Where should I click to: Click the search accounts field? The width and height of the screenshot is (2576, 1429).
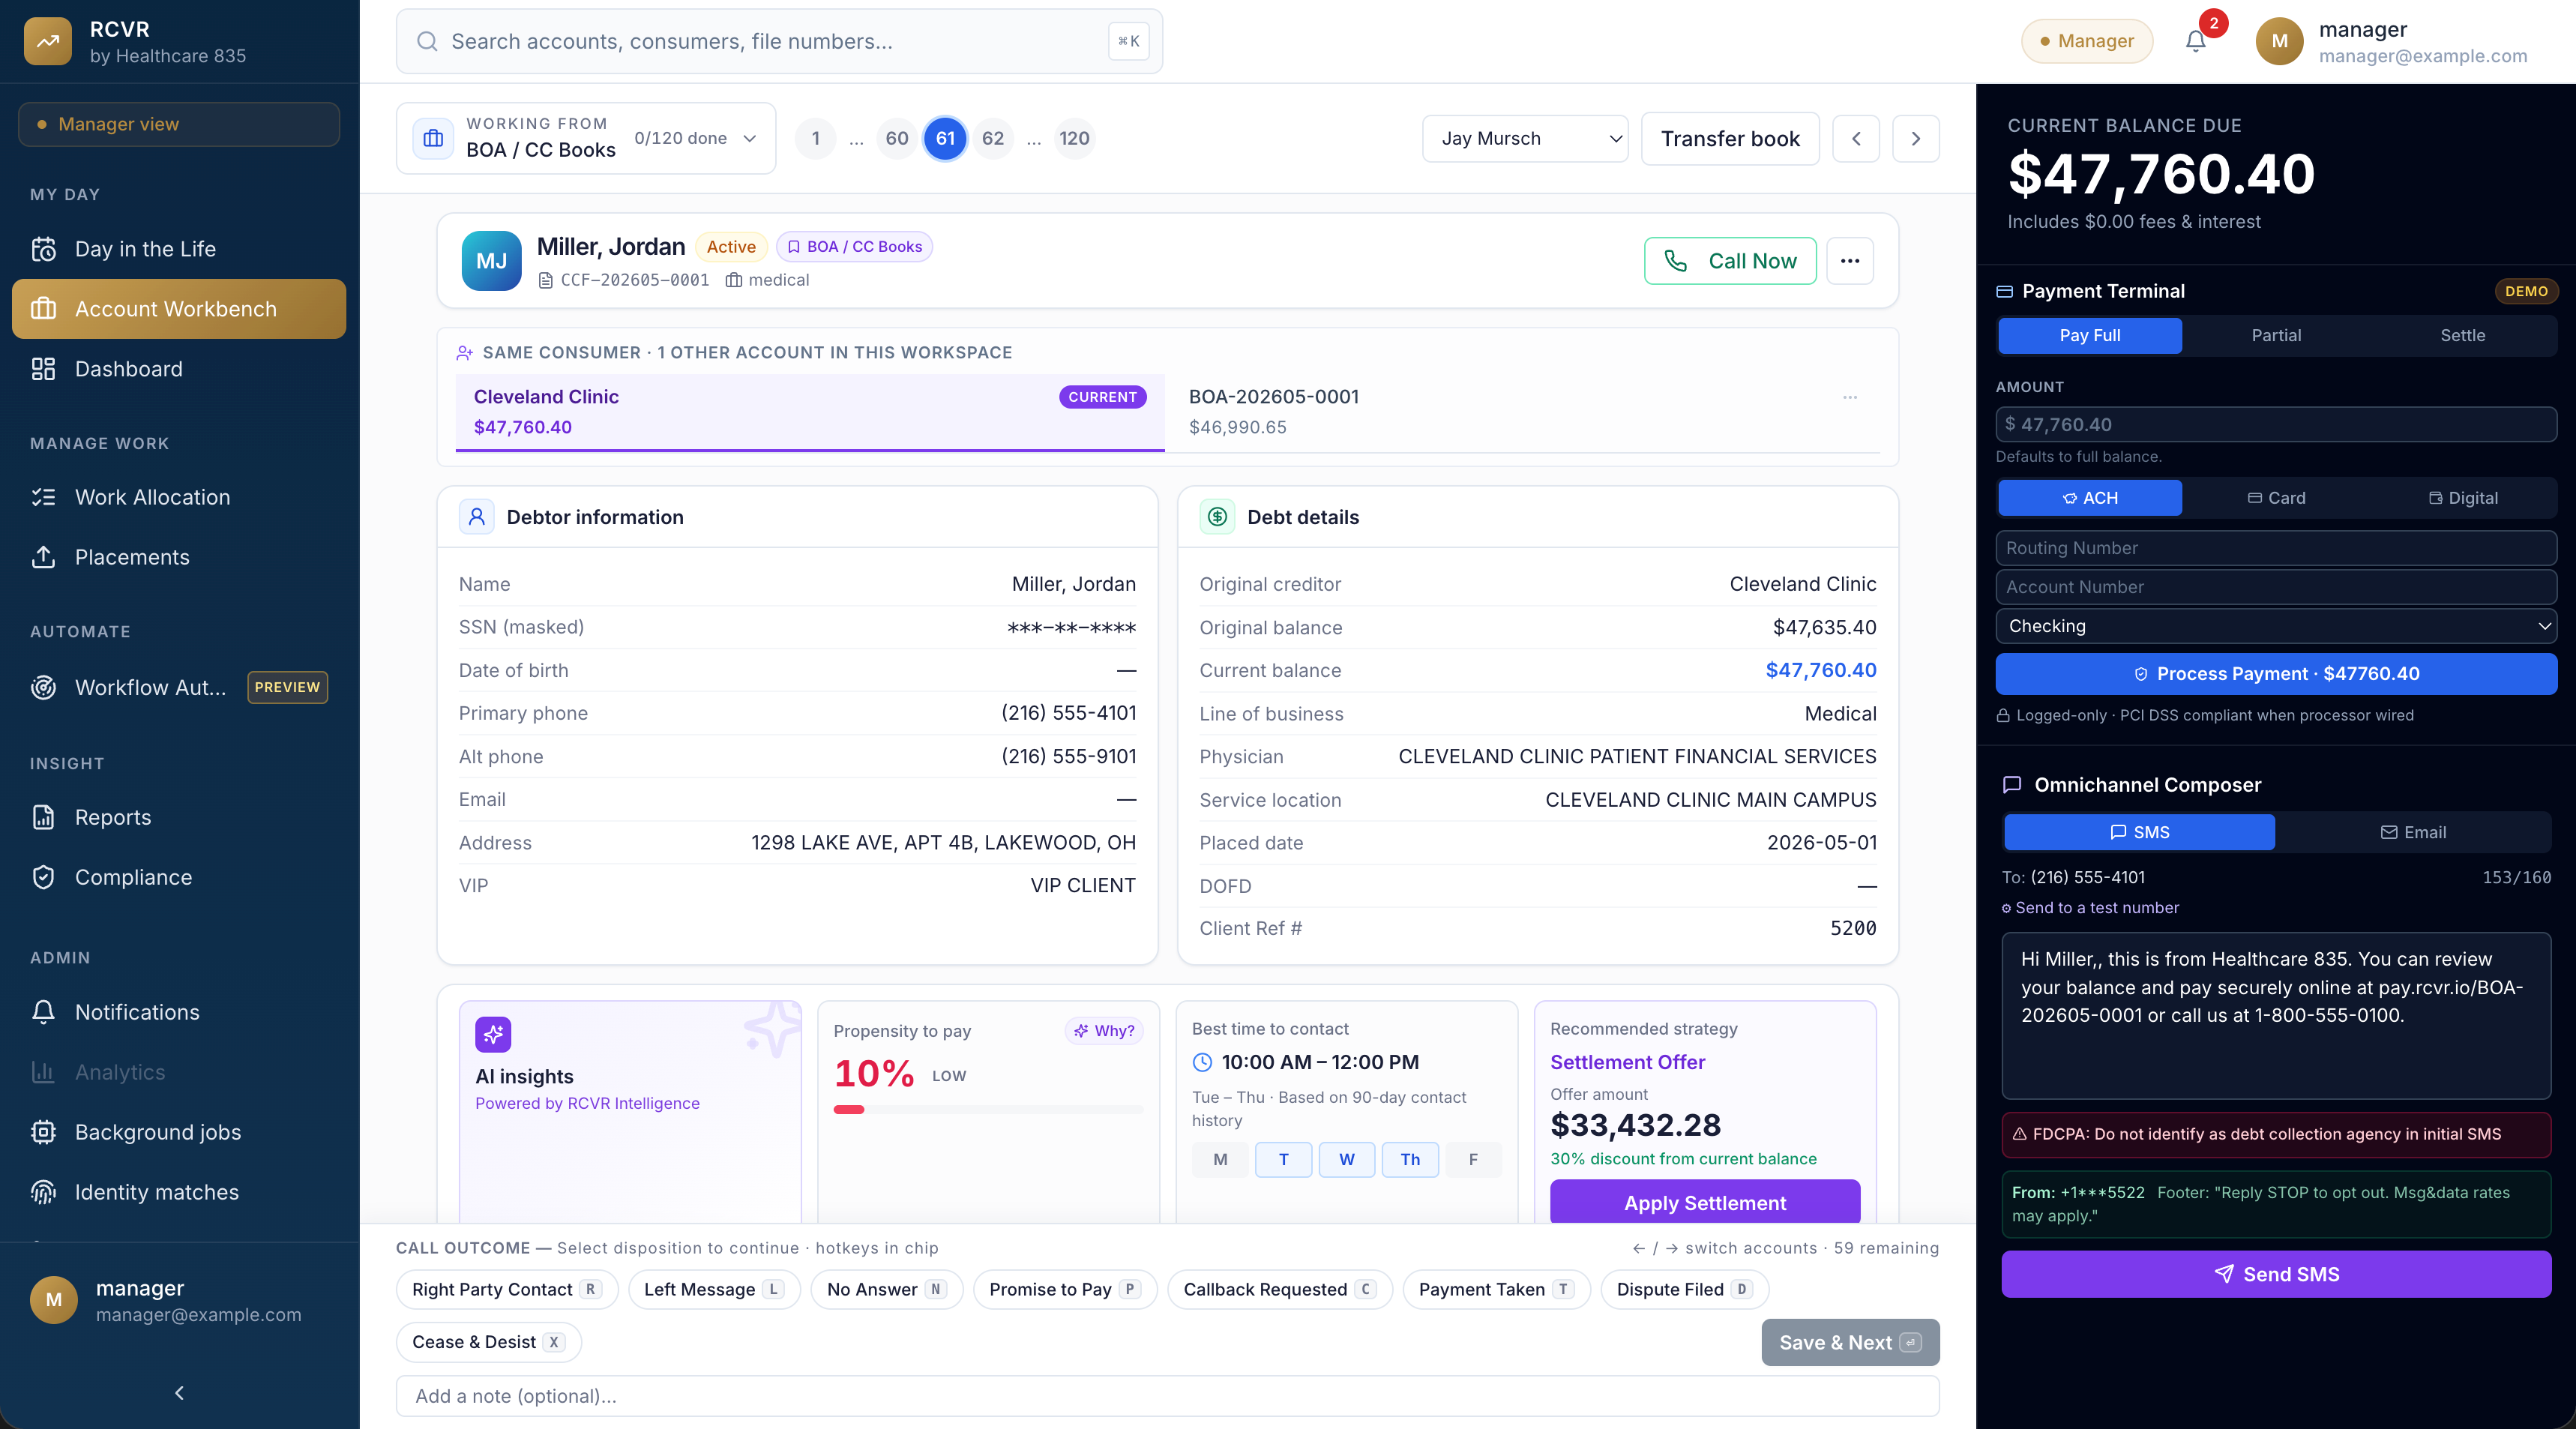[779, 41]
